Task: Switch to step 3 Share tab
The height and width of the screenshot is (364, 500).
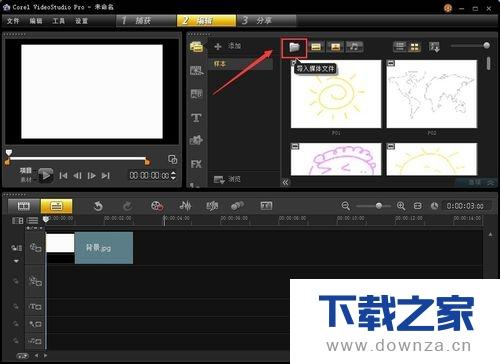Action: tap(266, 21)
